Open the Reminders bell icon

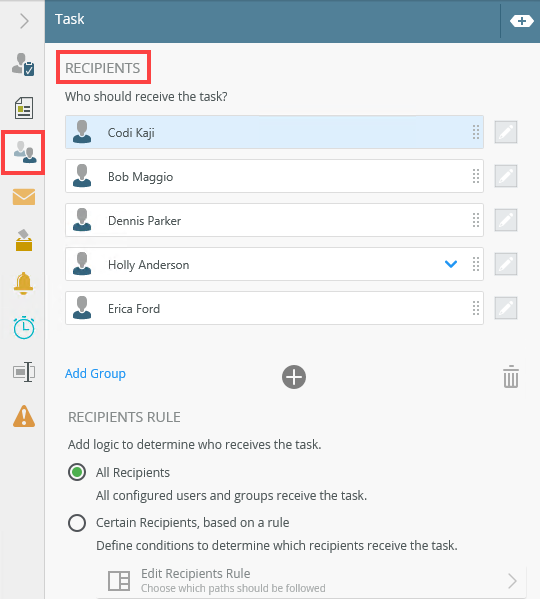click(23, 283)
